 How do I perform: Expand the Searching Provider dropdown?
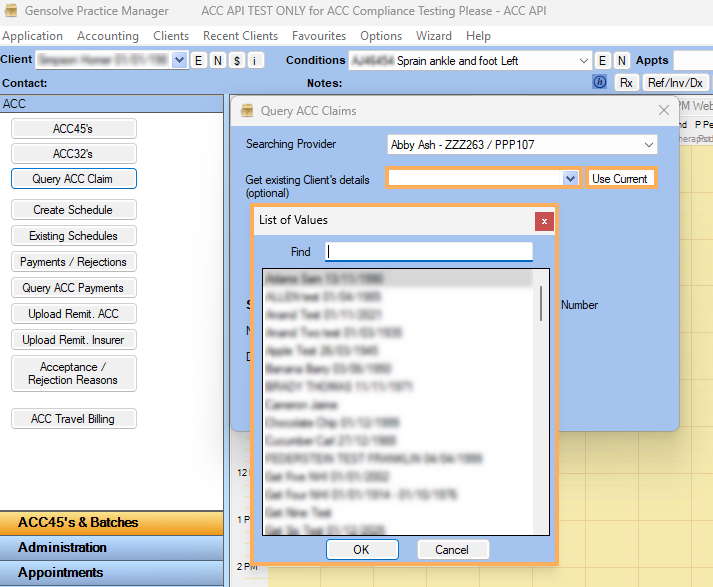pyautogui.click(x=649, y=145)
